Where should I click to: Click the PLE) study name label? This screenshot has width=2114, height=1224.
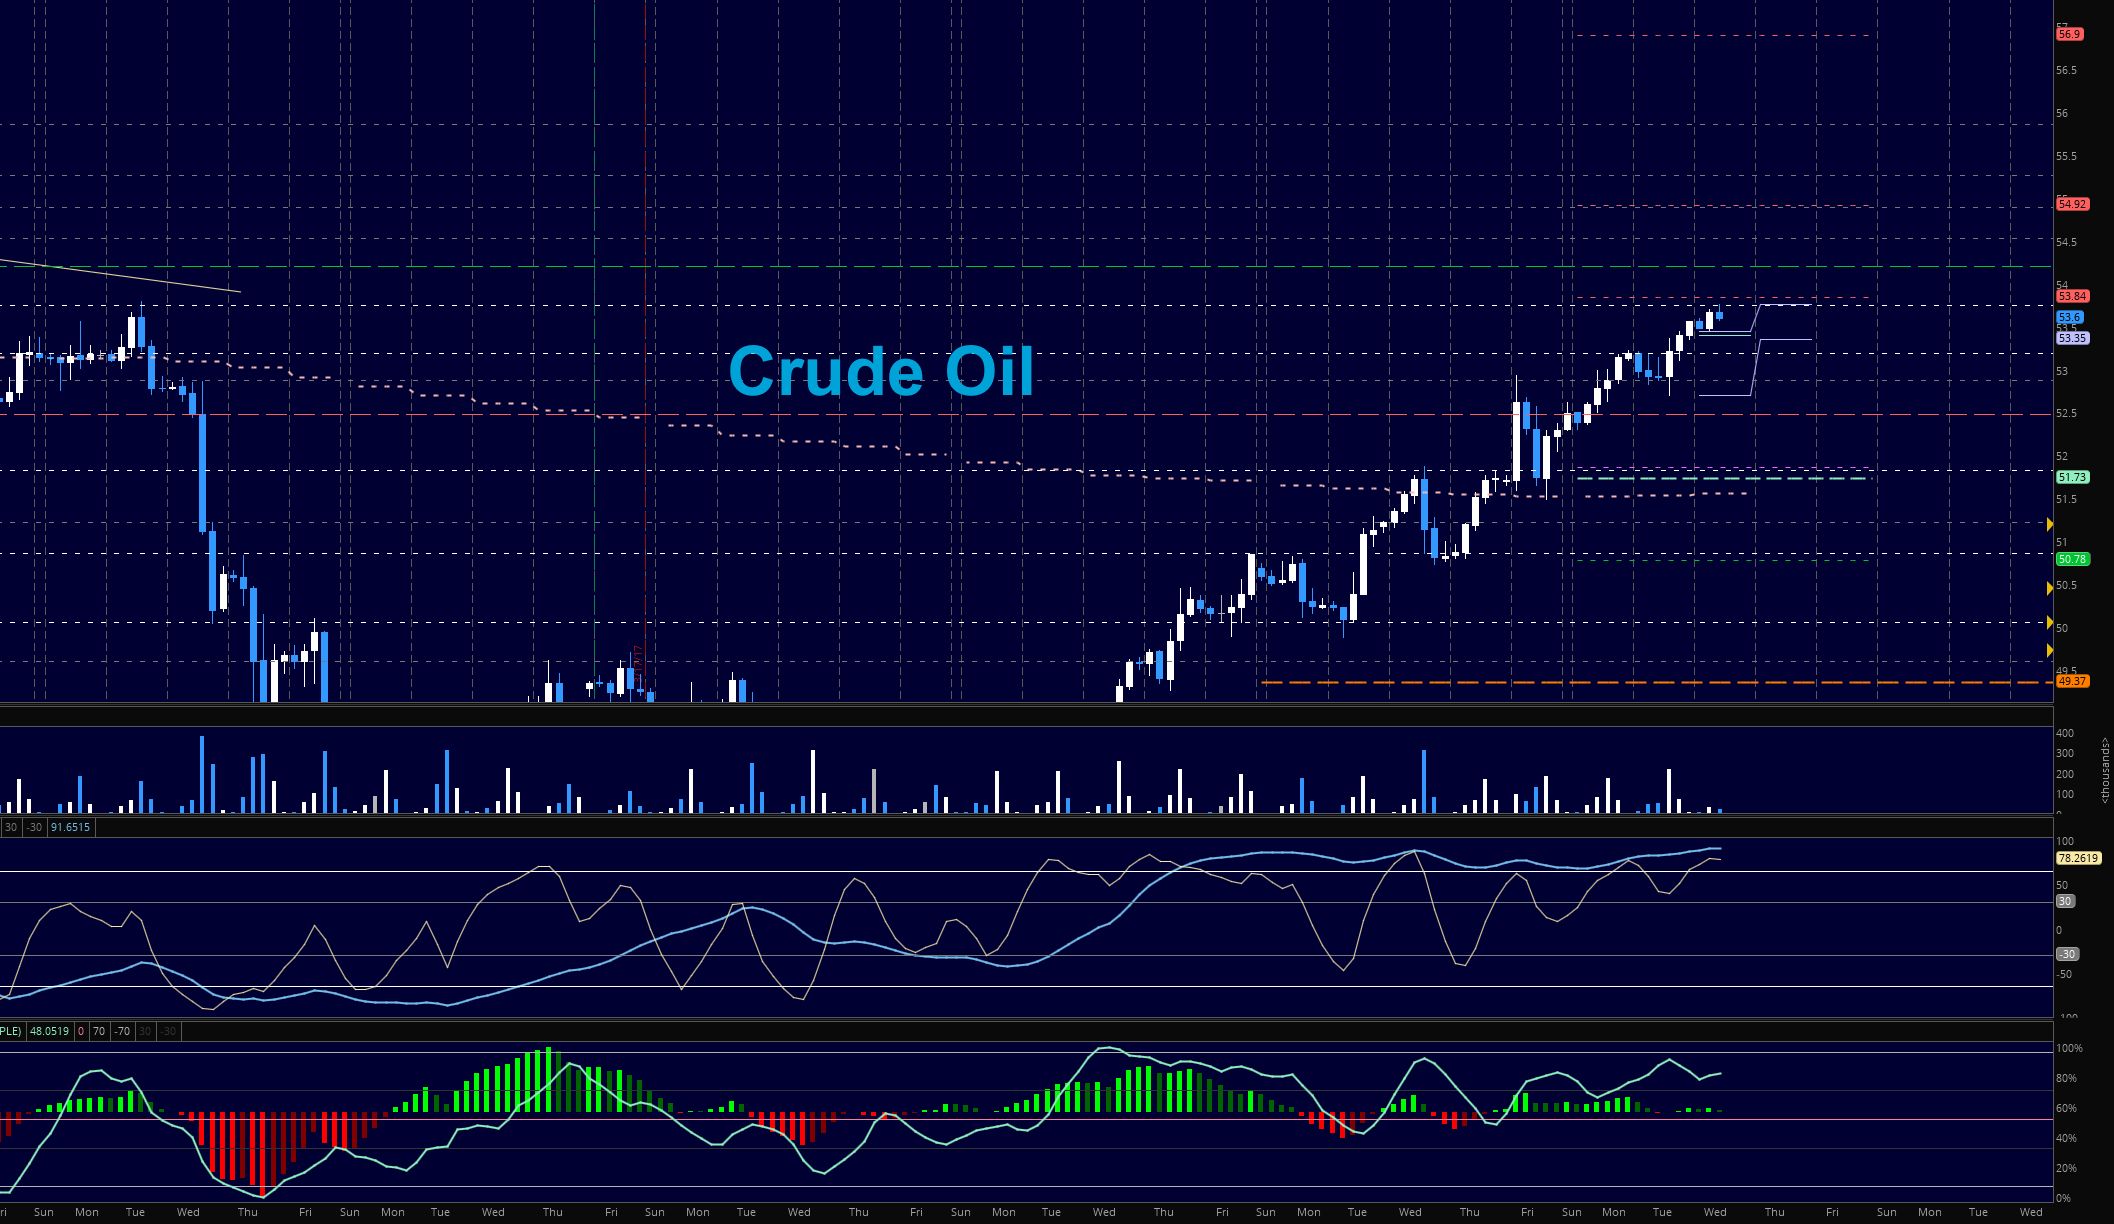[x=11, y=1031]
